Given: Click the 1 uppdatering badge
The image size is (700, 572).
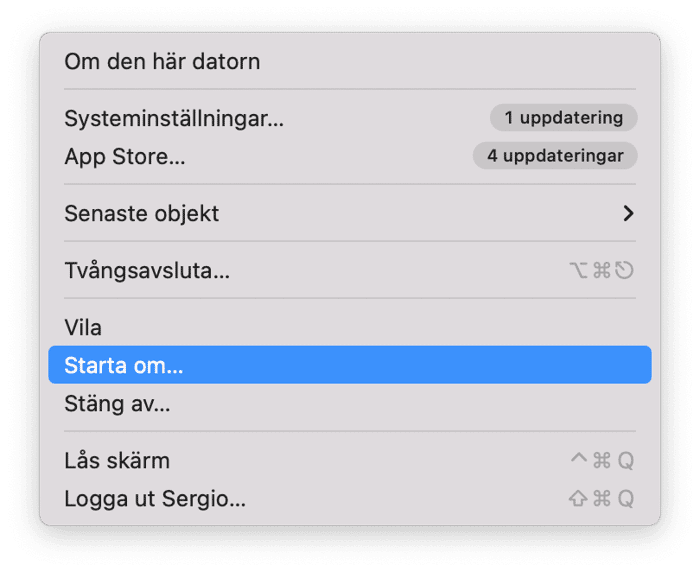Looking at the screenshot, I should pos(563,118).
